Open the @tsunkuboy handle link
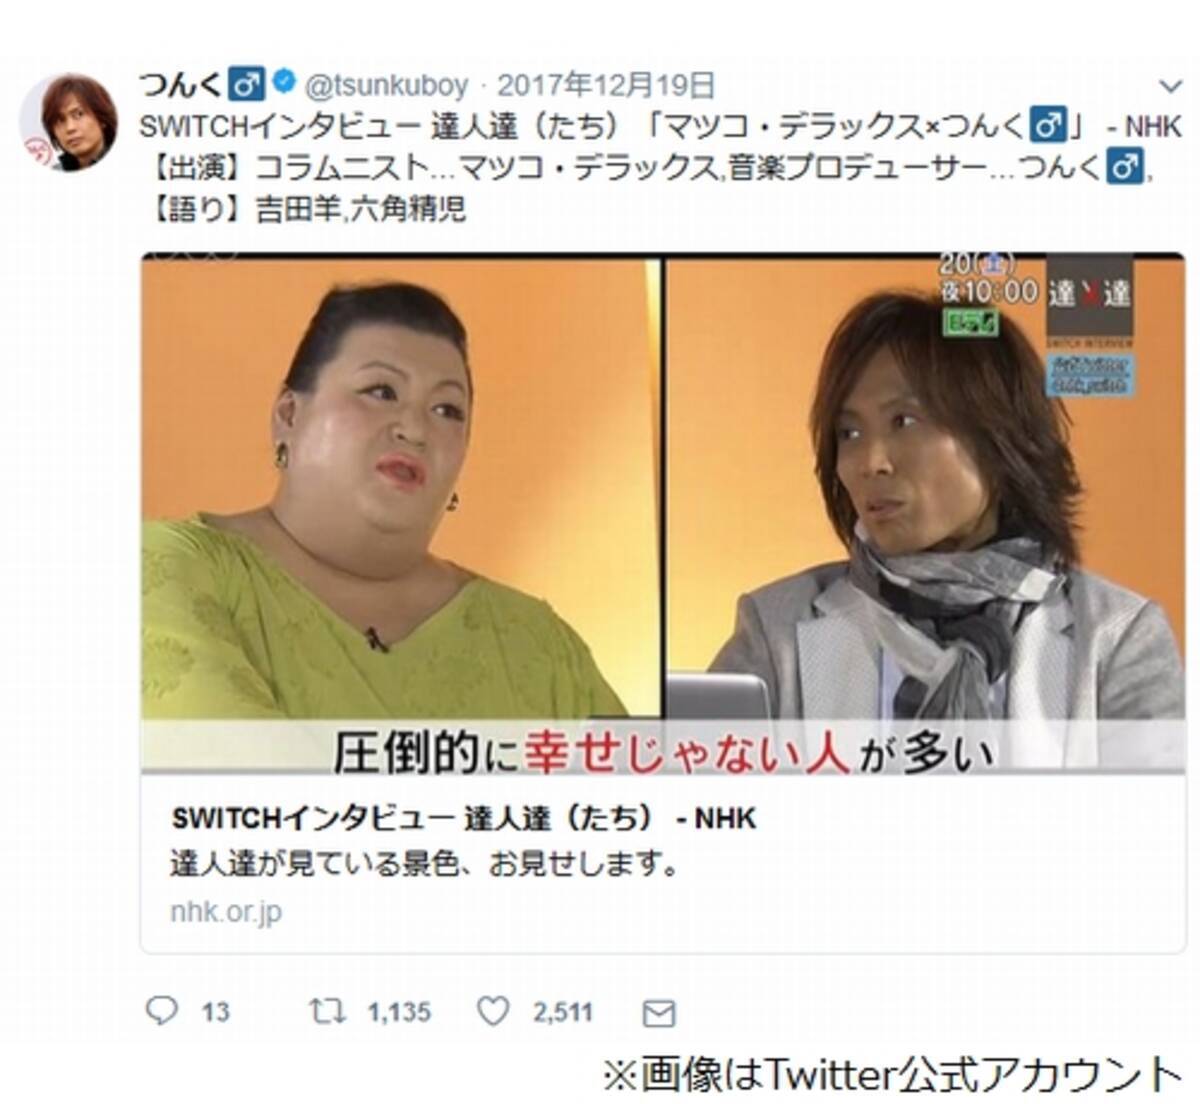 [x=385, y=85]
